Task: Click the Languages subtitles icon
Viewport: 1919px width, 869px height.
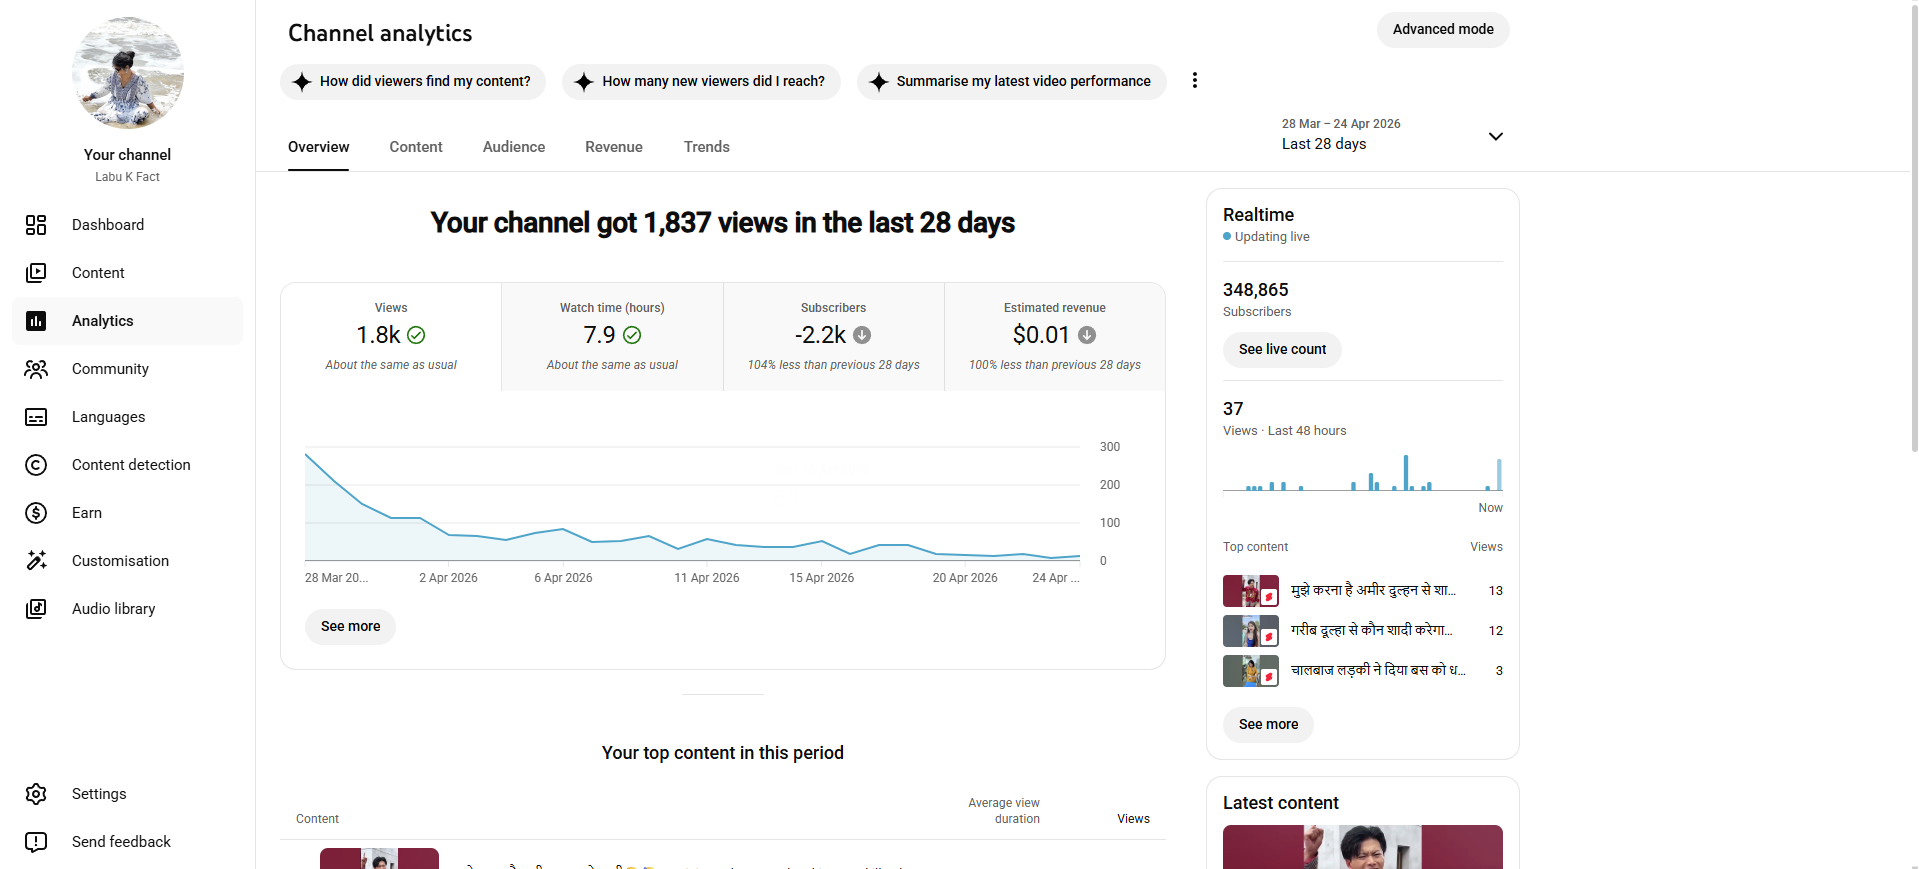Action: pos(36,417)
